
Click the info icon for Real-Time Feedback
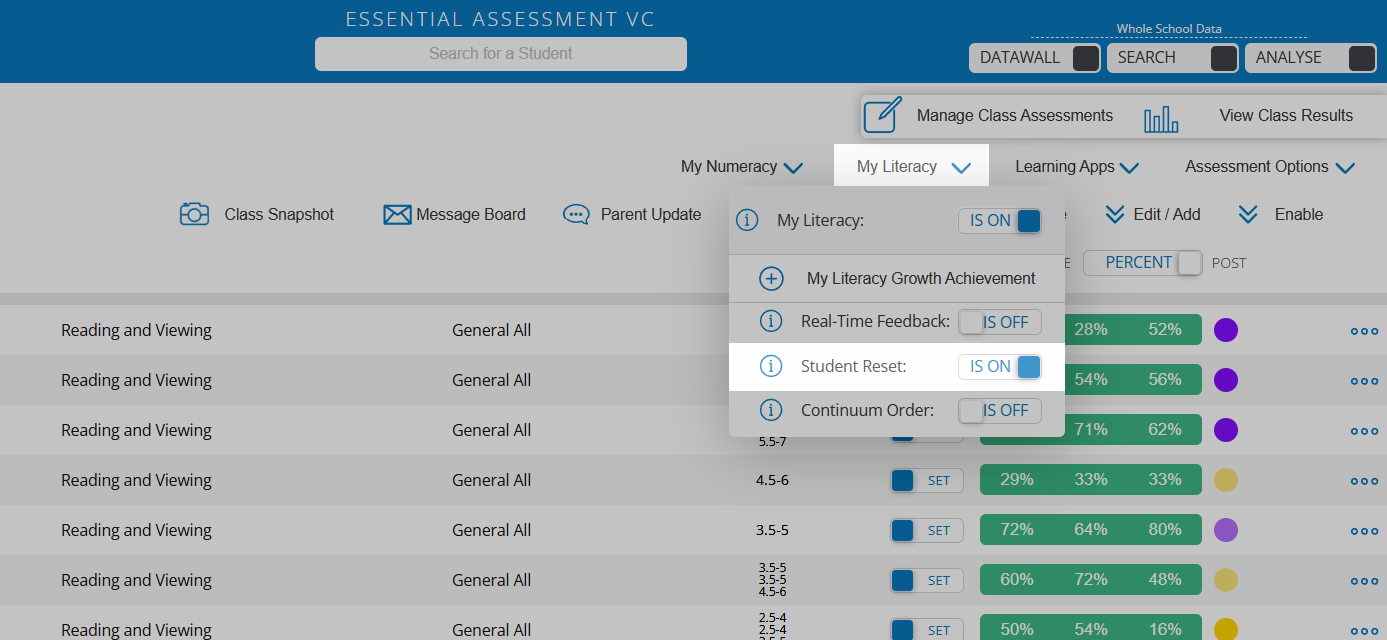(x=771, y=321)
